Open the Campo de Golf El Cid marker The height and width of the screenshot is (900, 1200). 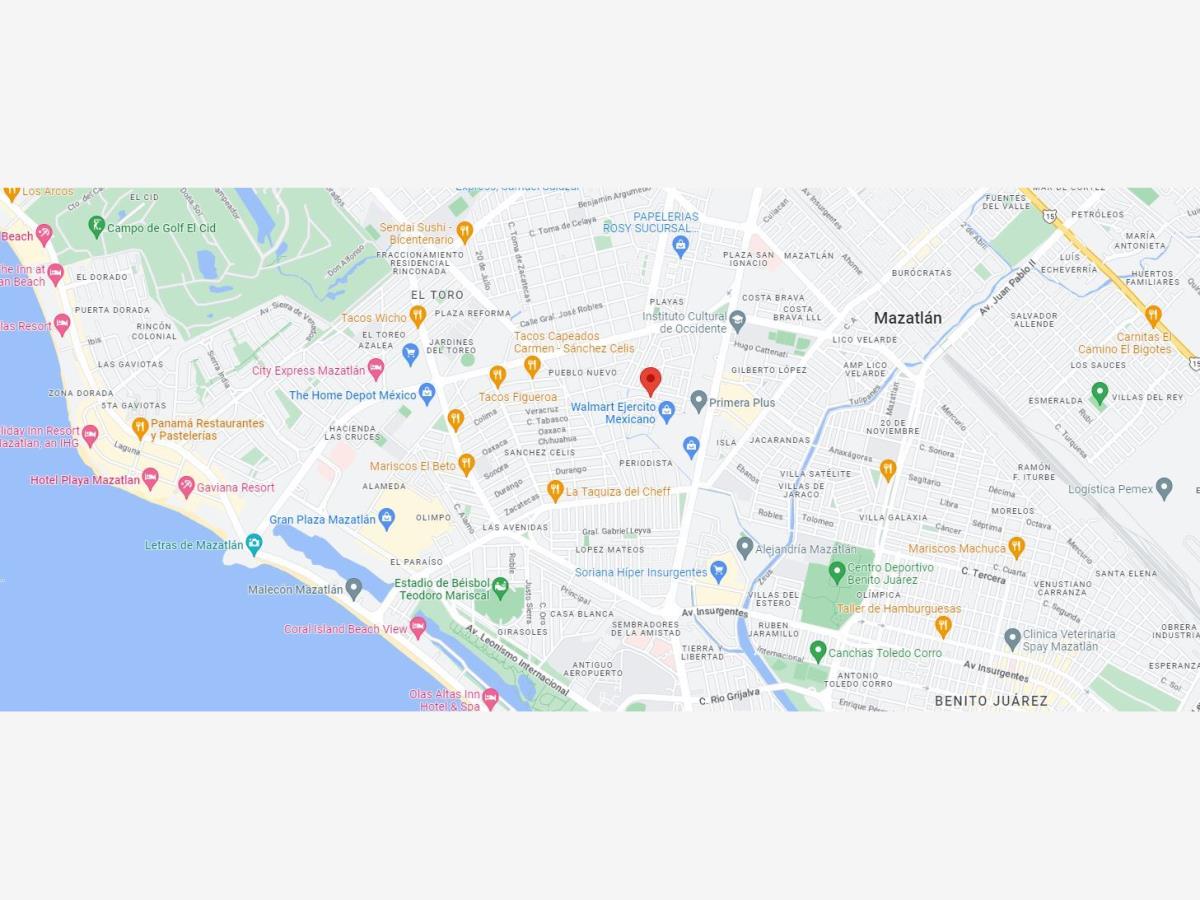point(96,227)
